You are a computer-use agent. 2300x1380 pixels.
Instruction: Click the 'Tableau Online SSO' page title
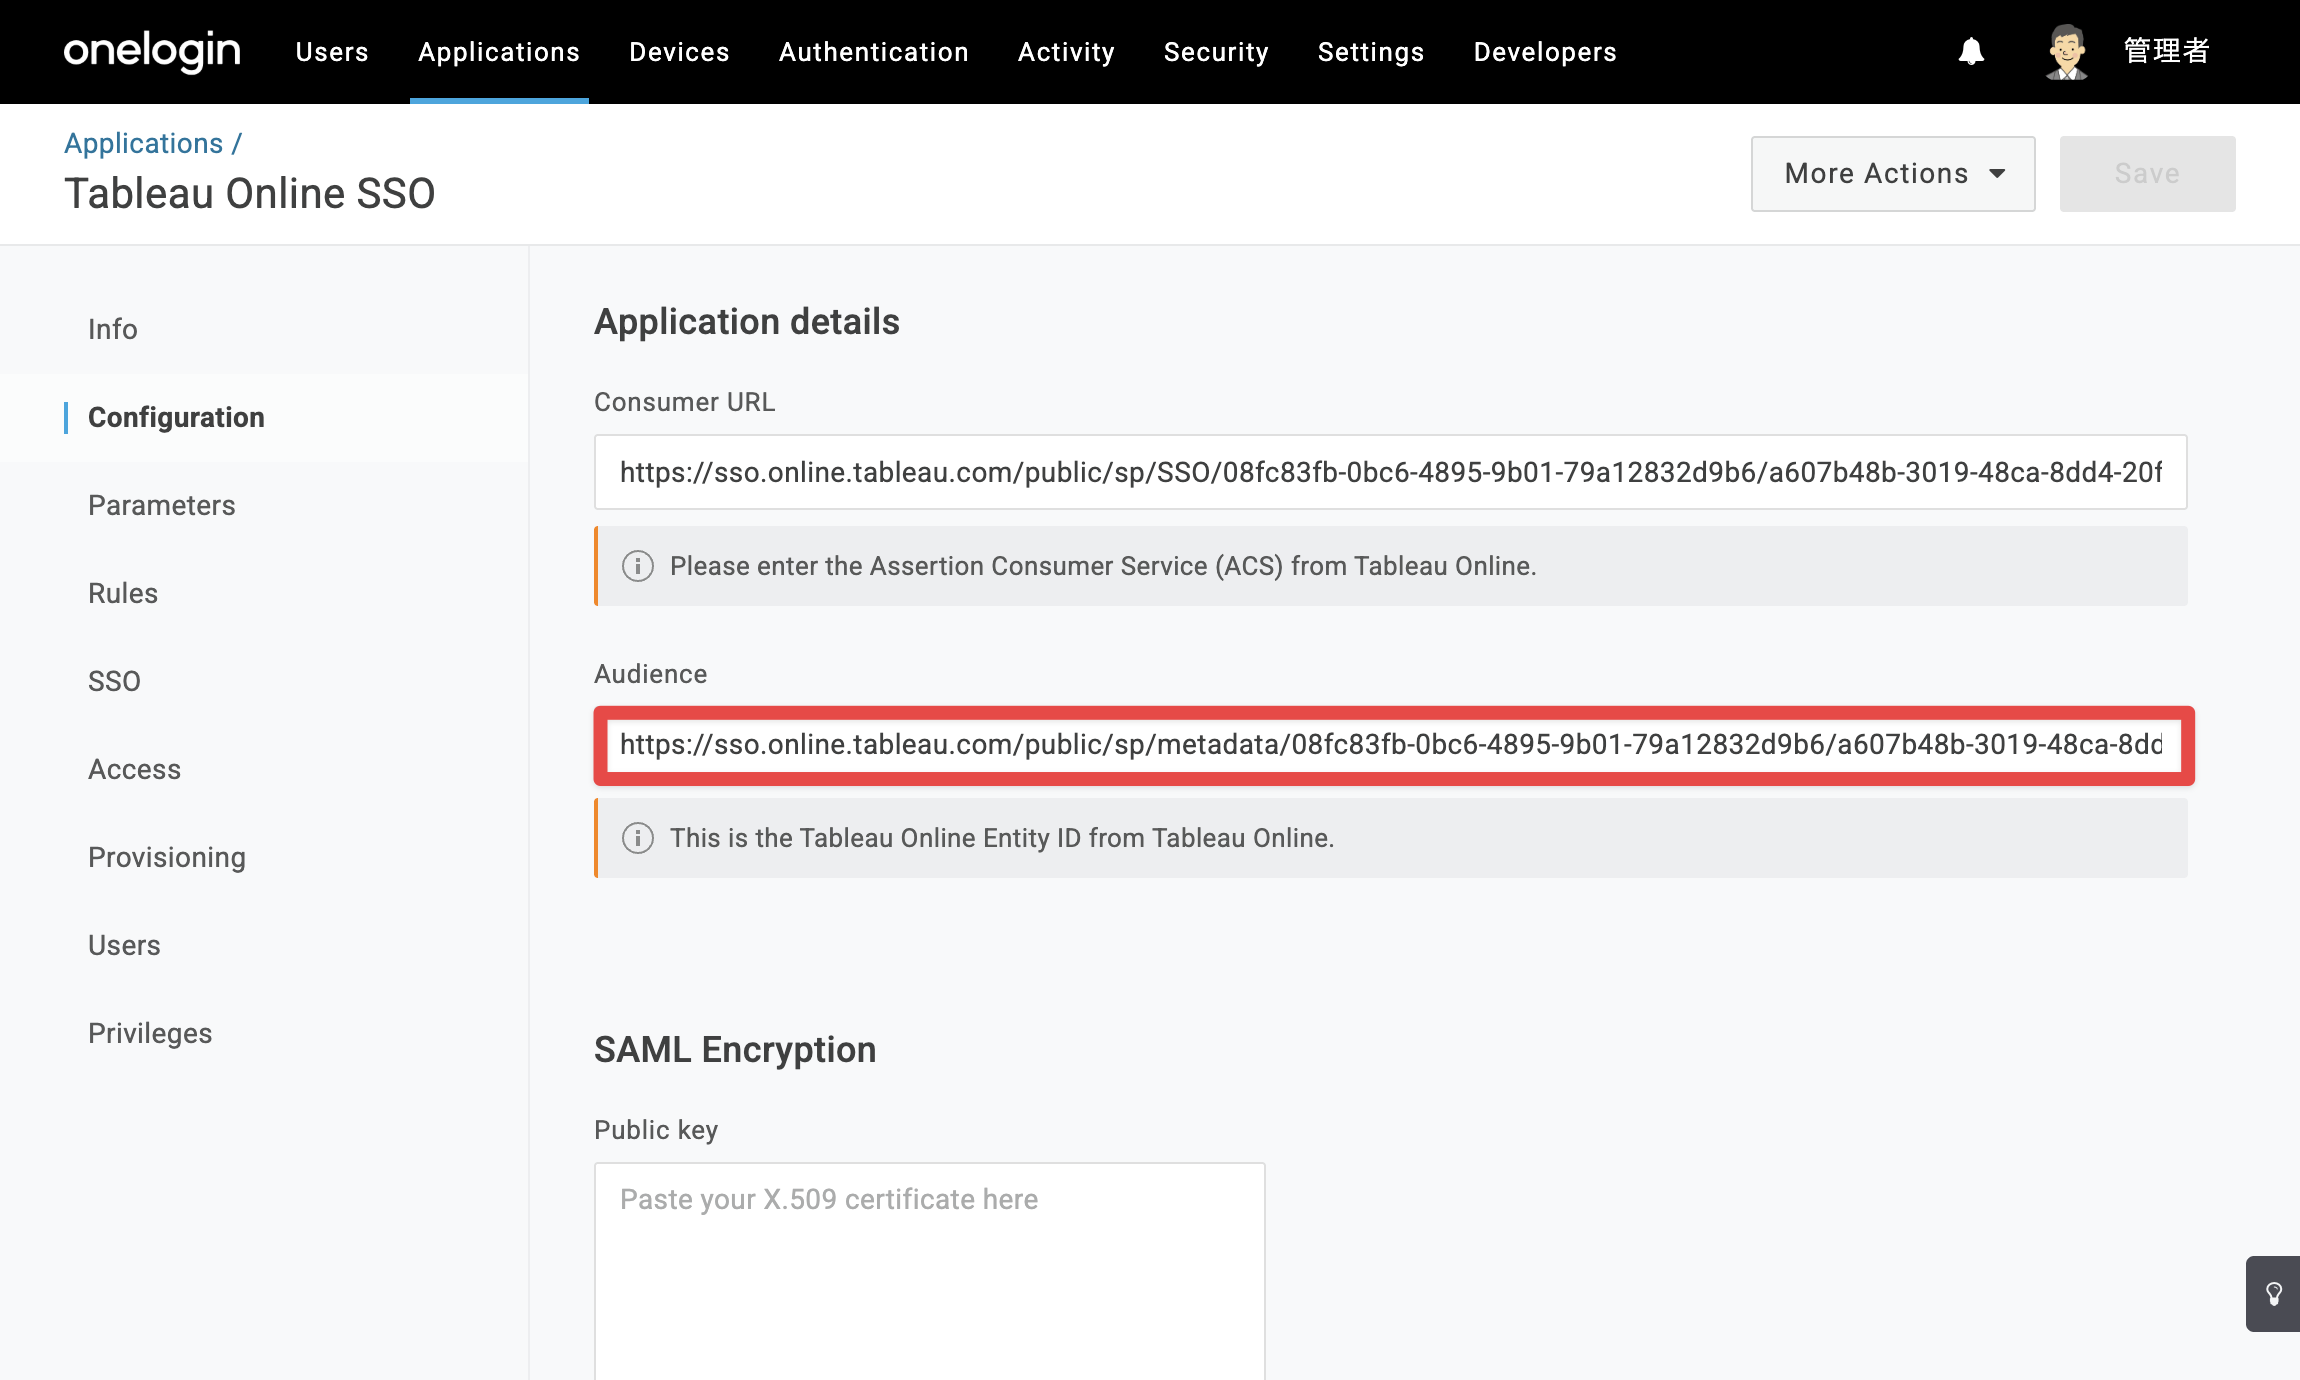249,194
